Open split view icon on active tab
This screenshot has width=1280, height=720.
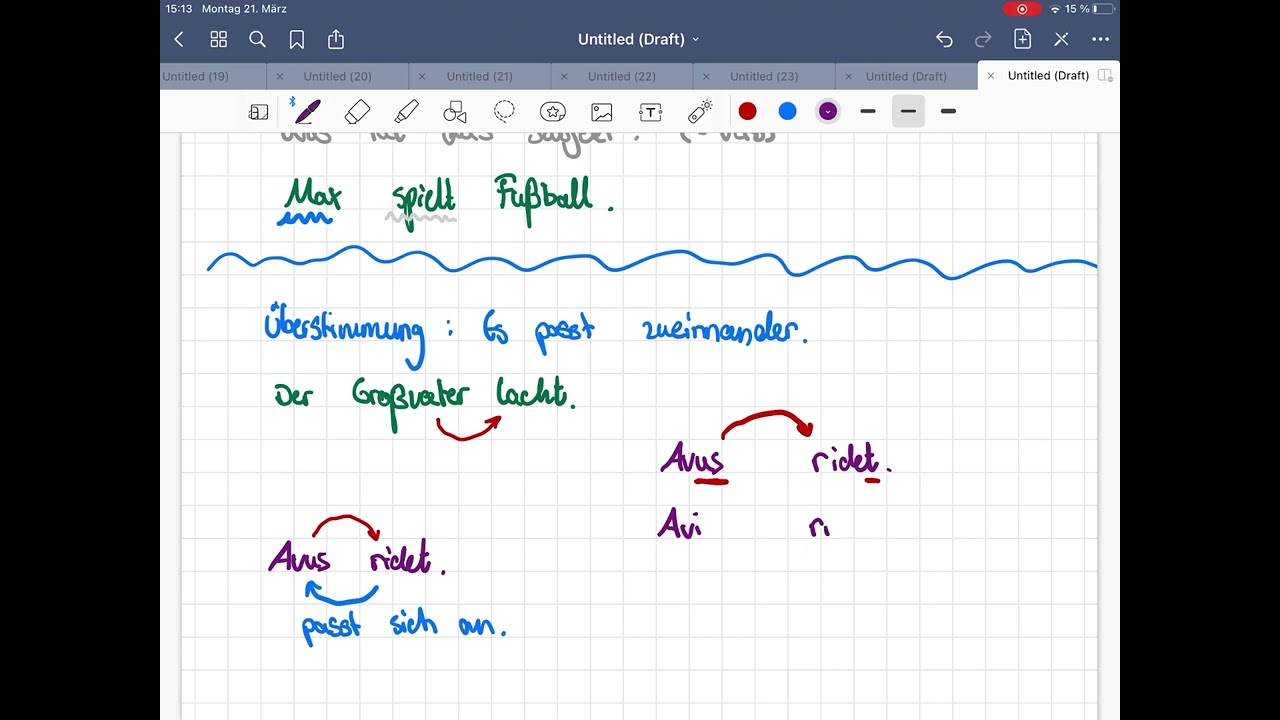point(1105,76)
